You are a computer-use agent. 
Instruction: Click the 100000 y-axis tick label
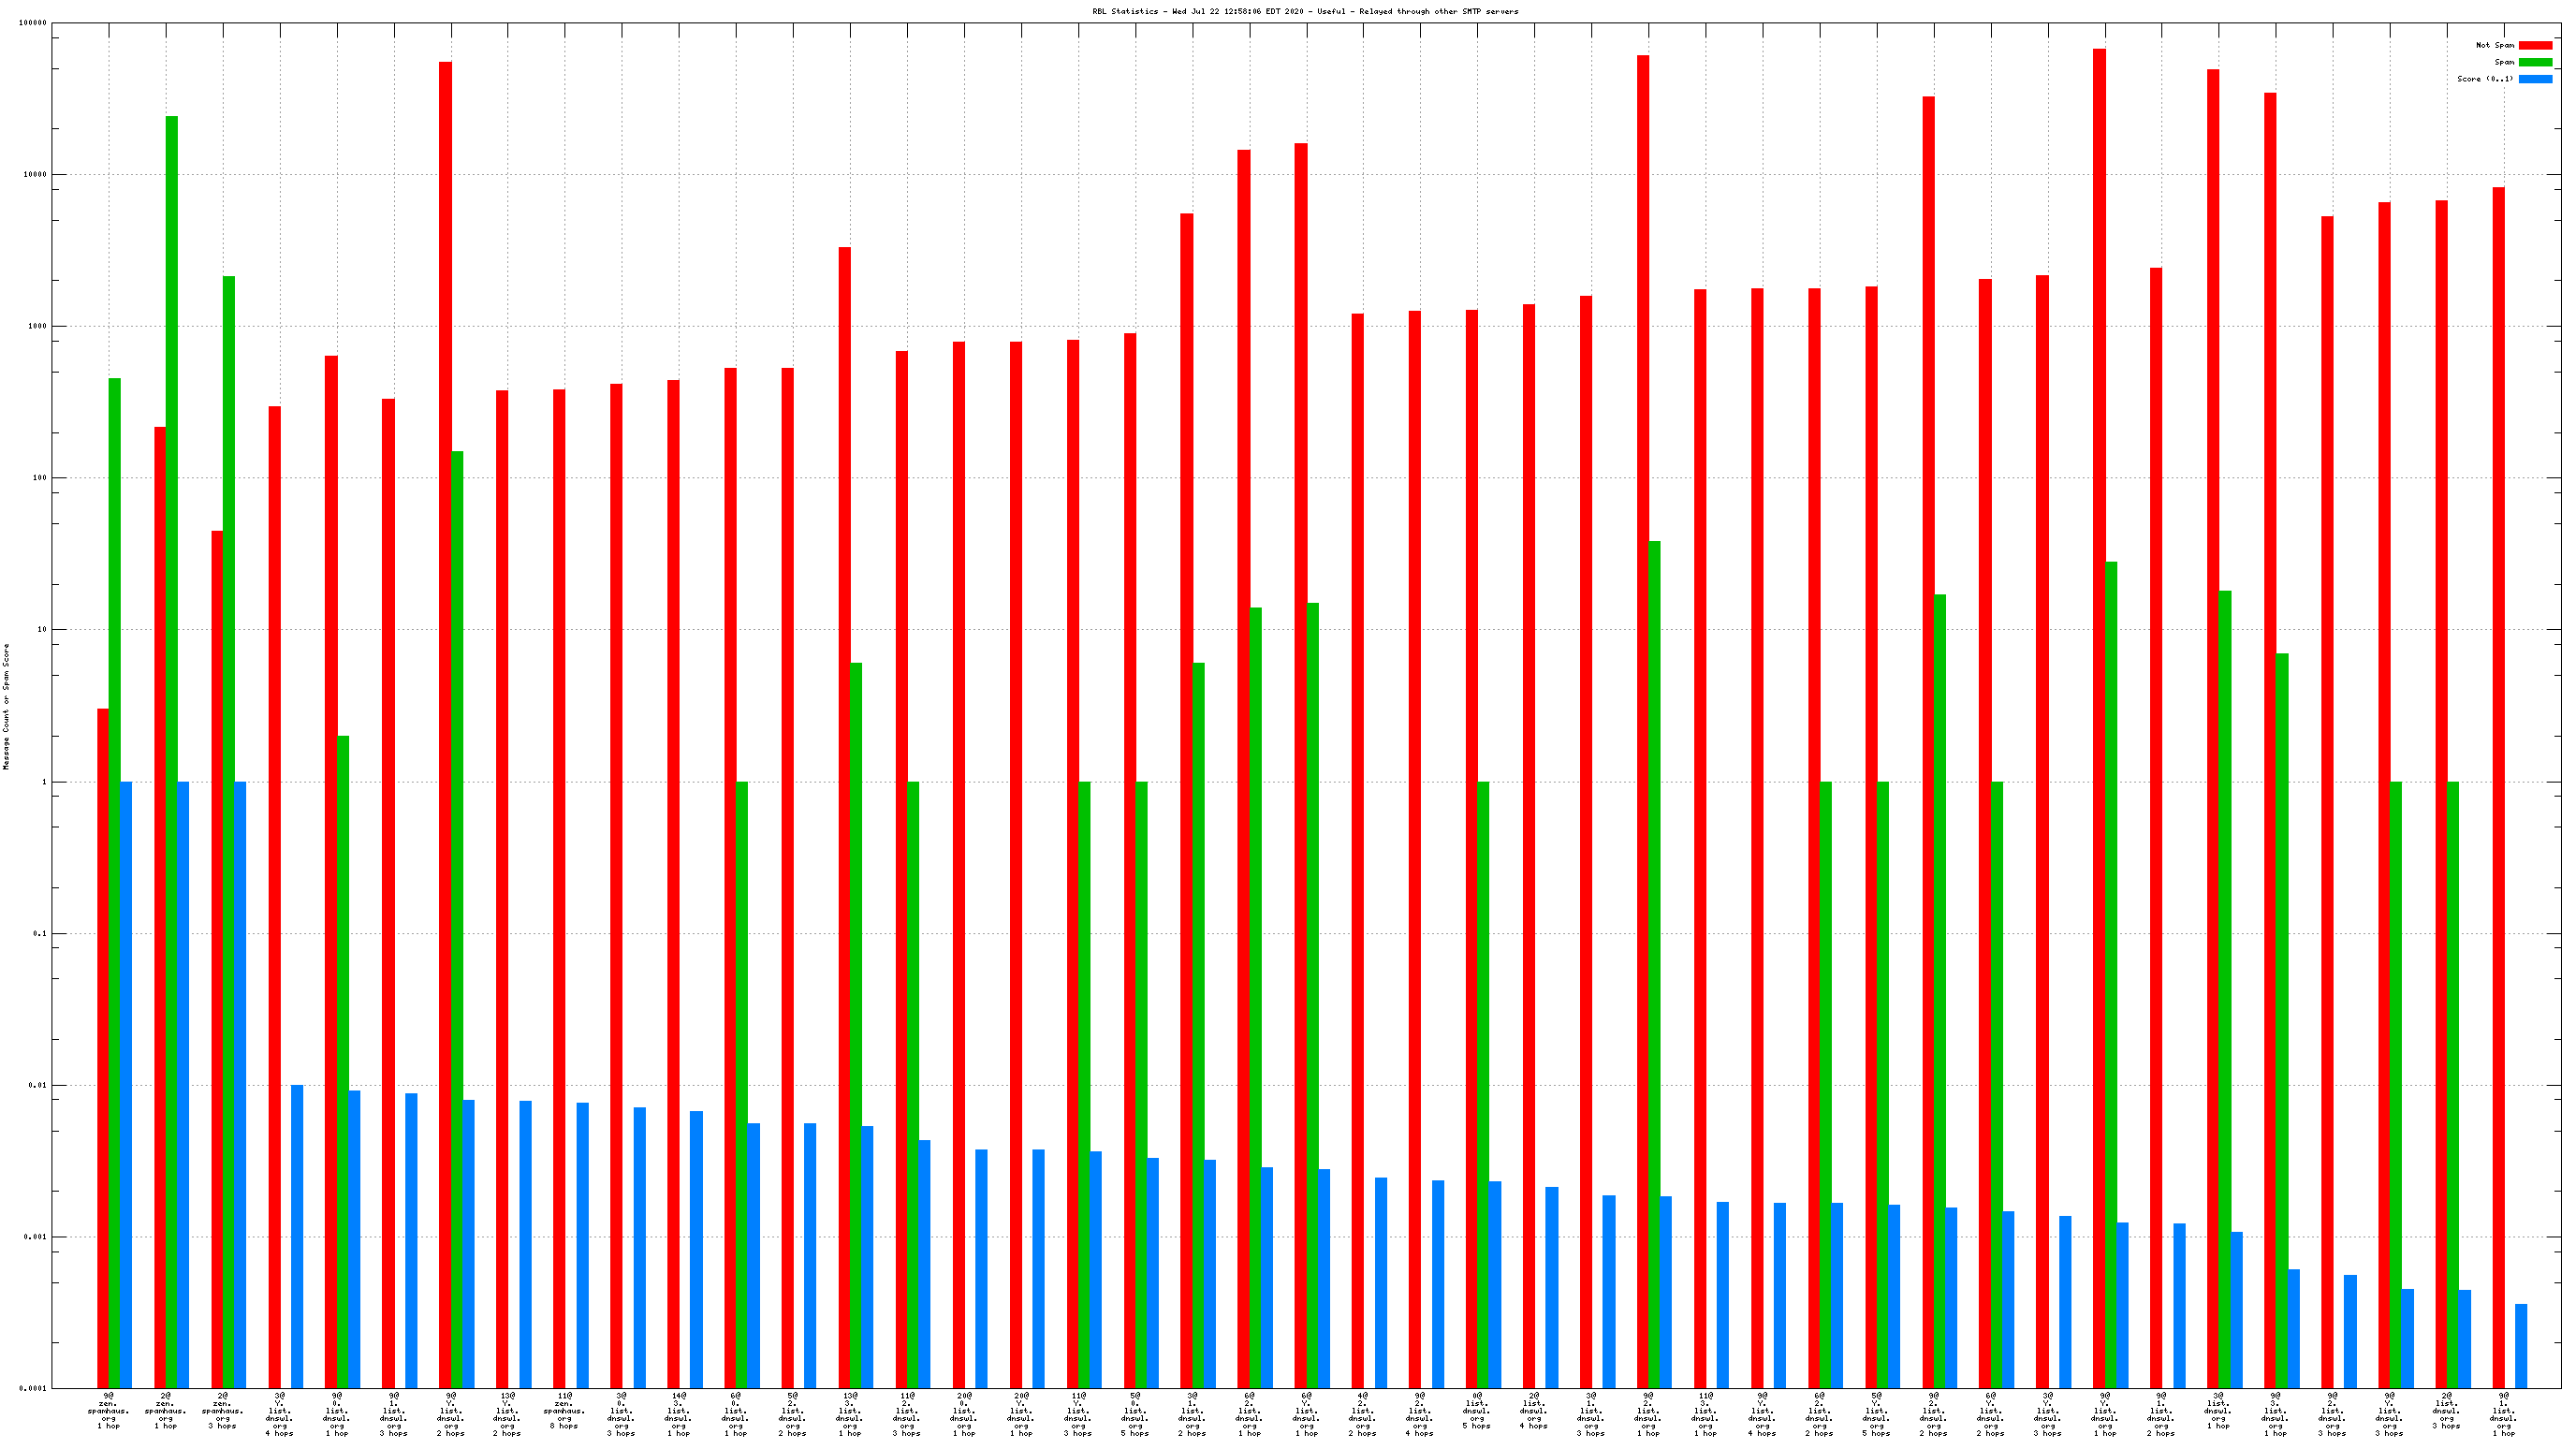[33, 23]
